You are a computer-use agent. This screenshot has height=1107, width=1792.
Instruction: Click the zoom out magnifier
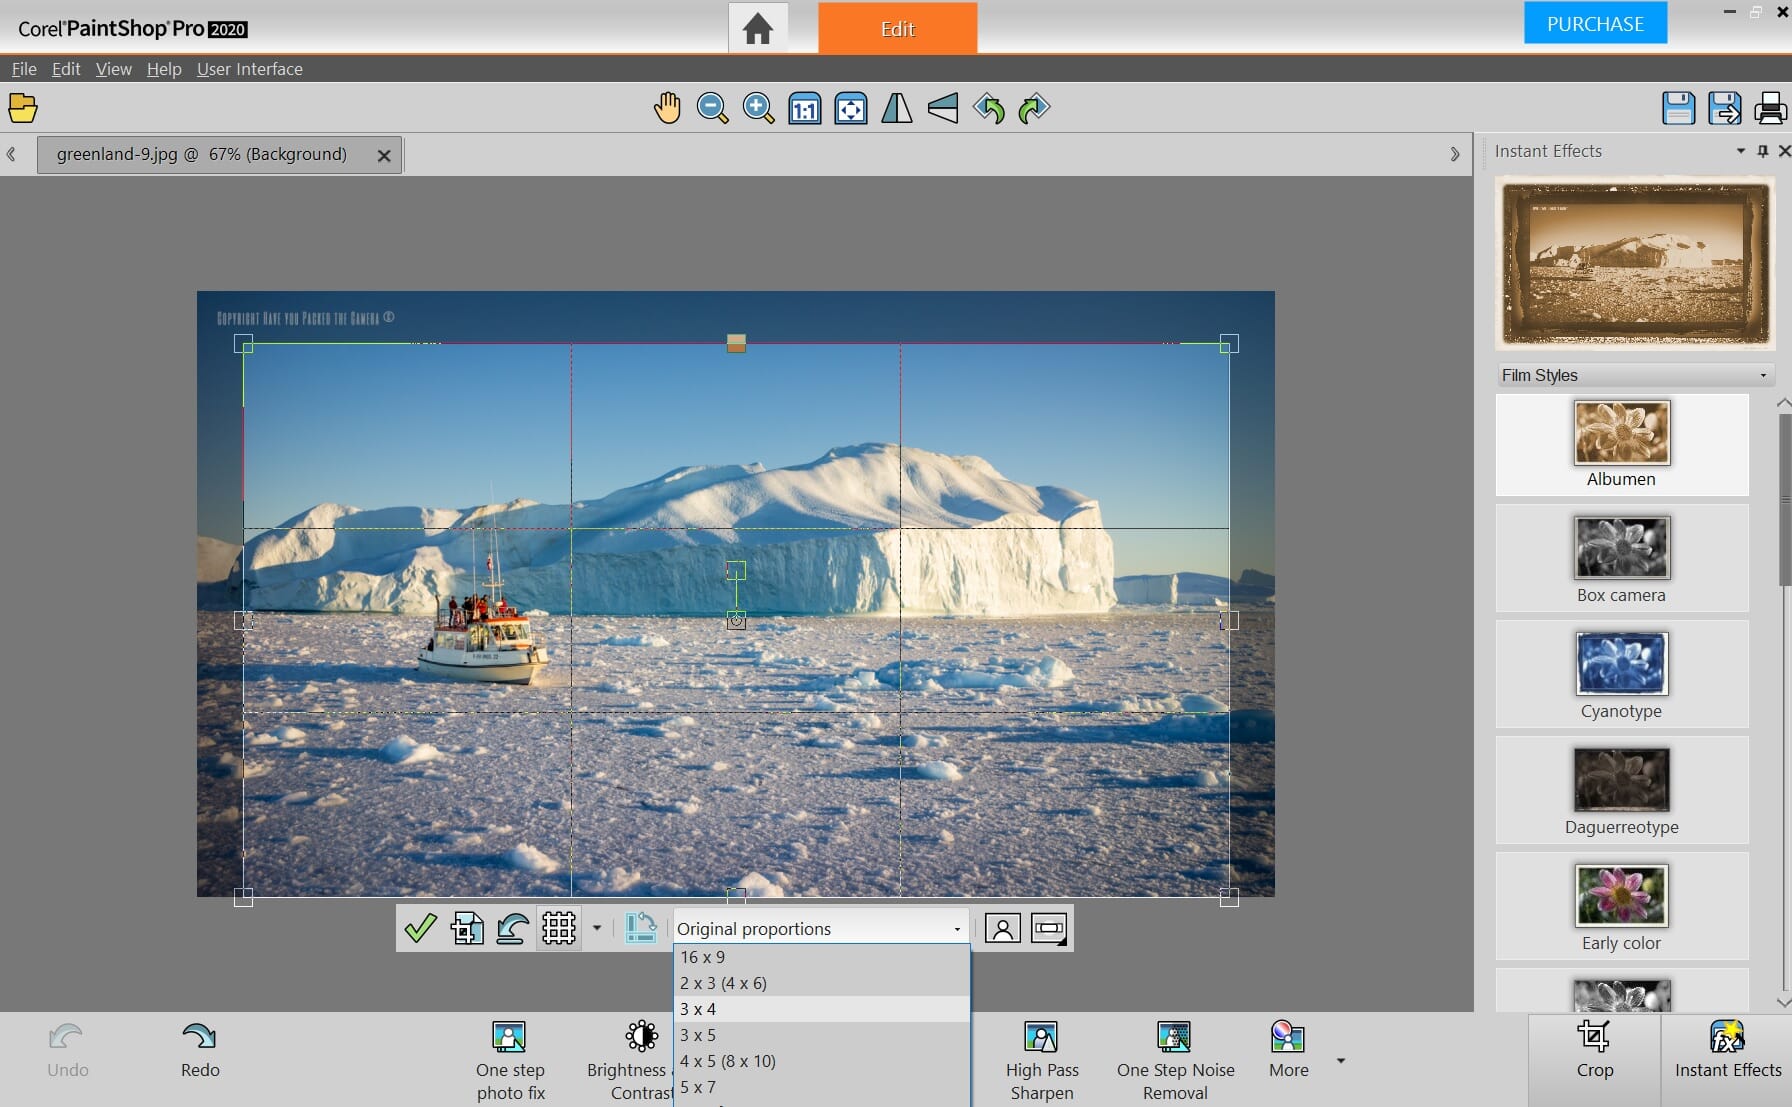coord(713,108)
